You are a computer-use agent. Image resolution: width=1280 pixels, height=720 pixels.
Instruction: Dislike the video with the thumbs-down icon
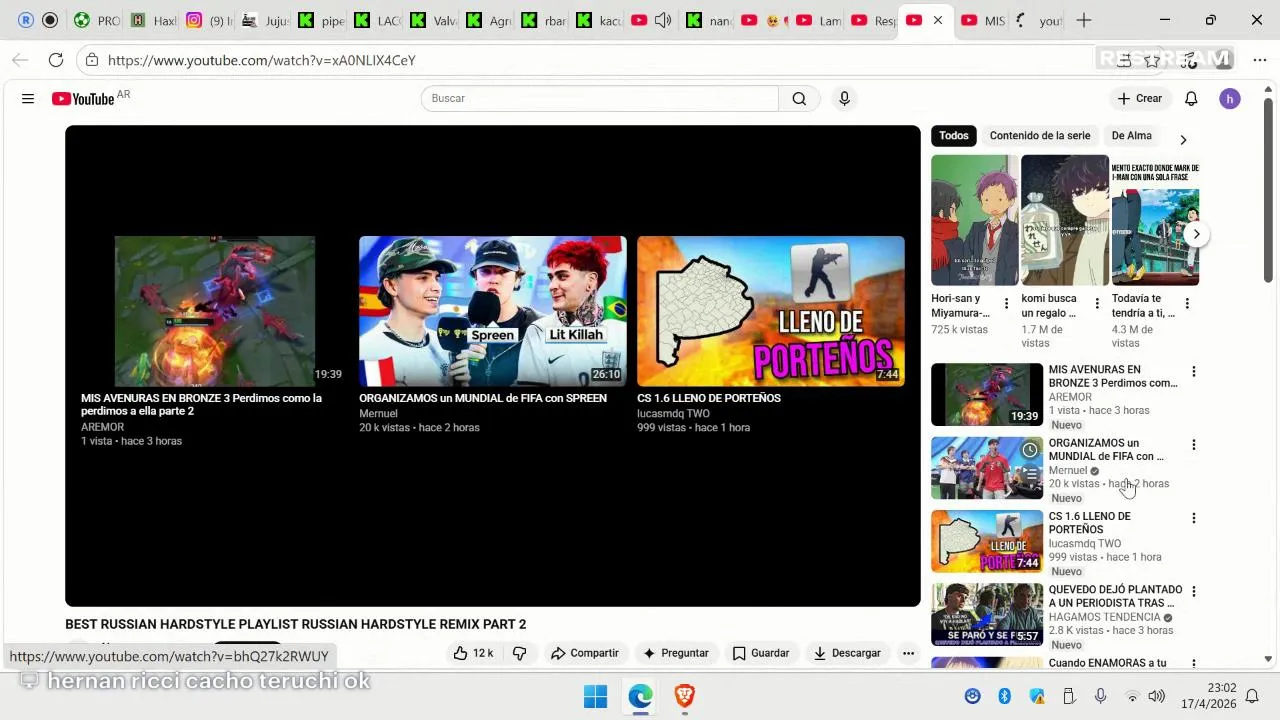[x=519, y=653]
